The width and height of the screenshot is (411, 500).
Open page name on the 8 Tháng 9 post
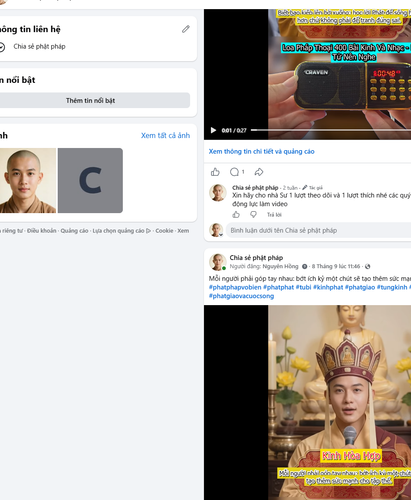(256, 258)
